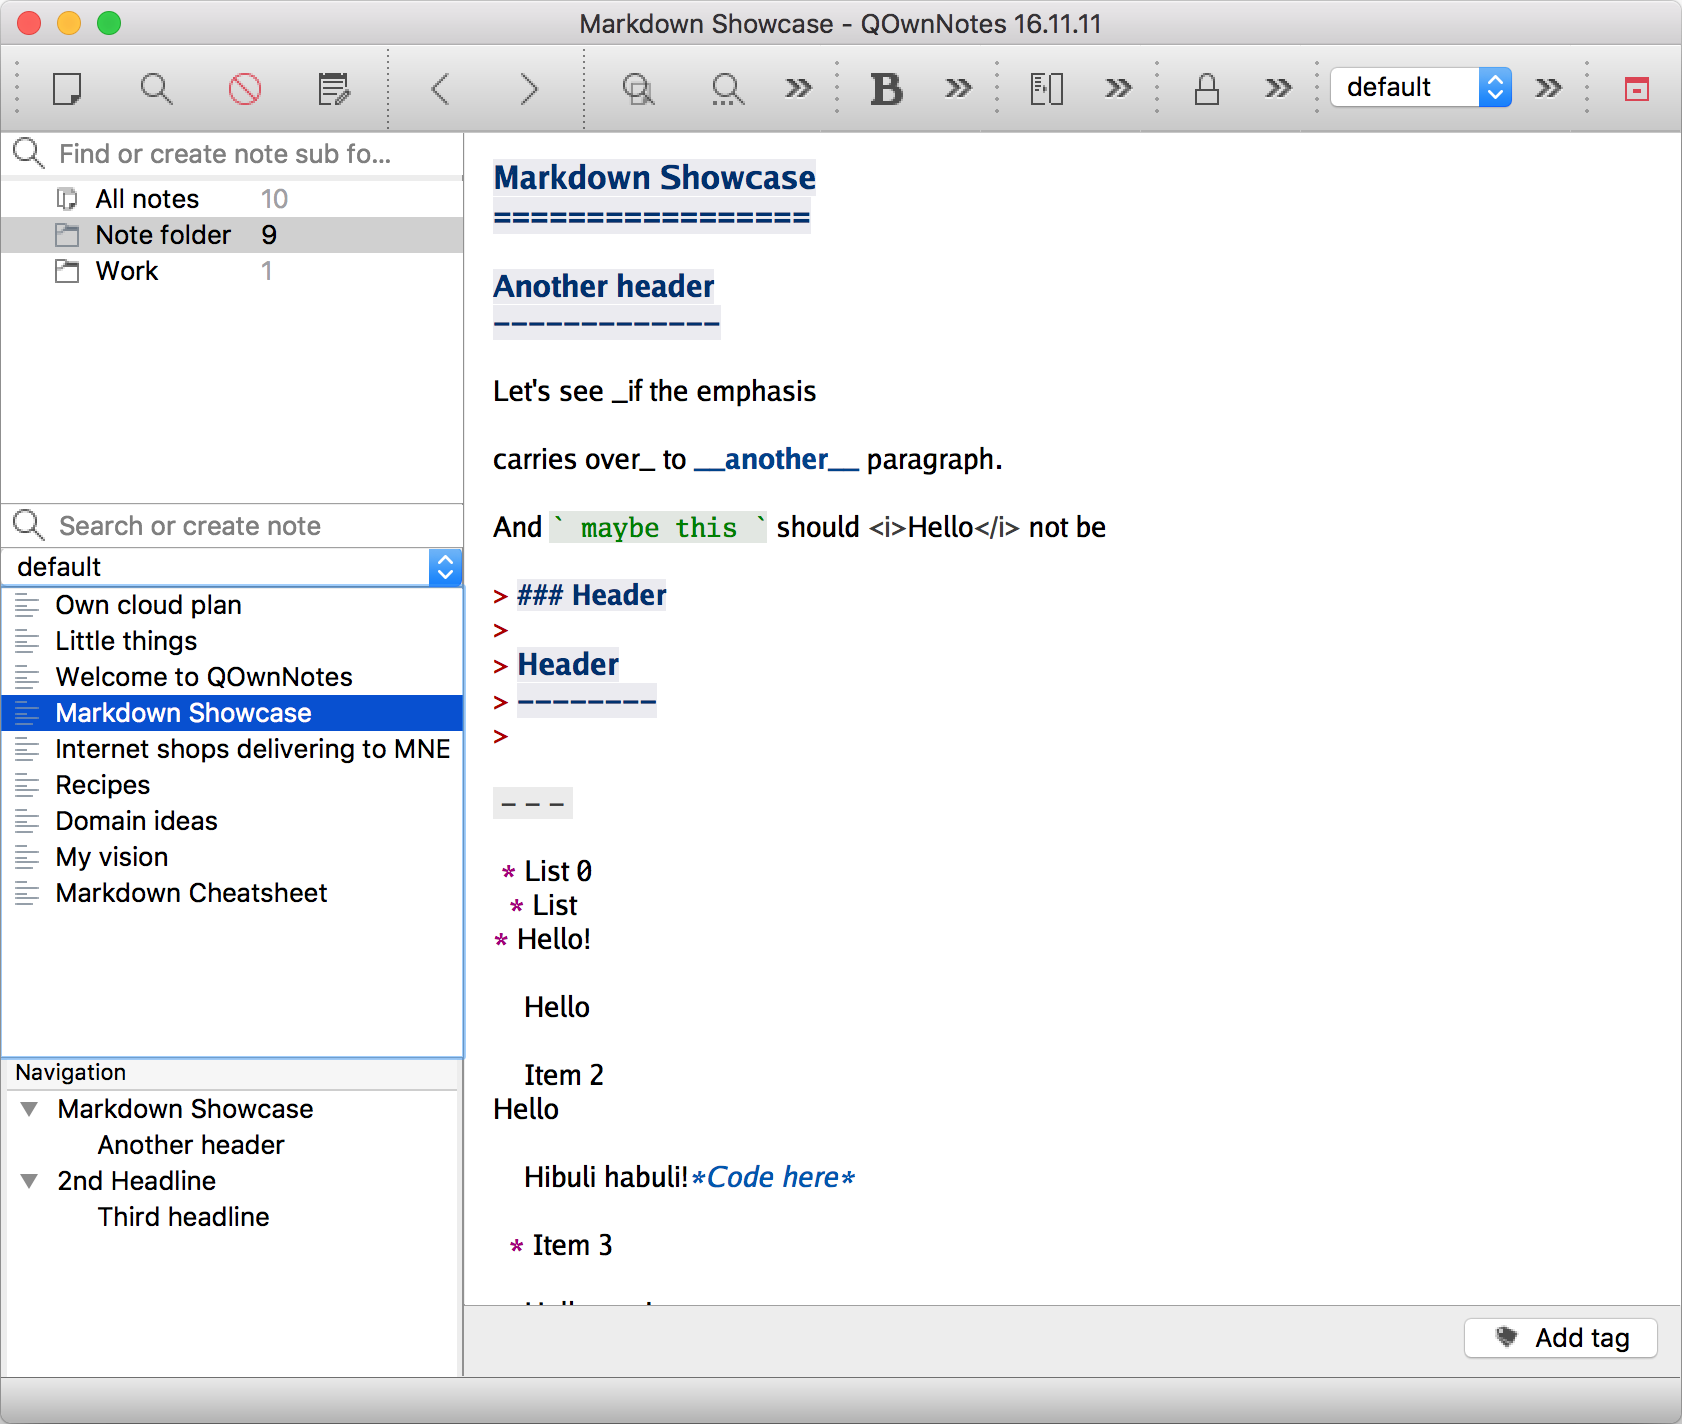Open the Recipes note
The image size is (1682, 1424).
232,785
